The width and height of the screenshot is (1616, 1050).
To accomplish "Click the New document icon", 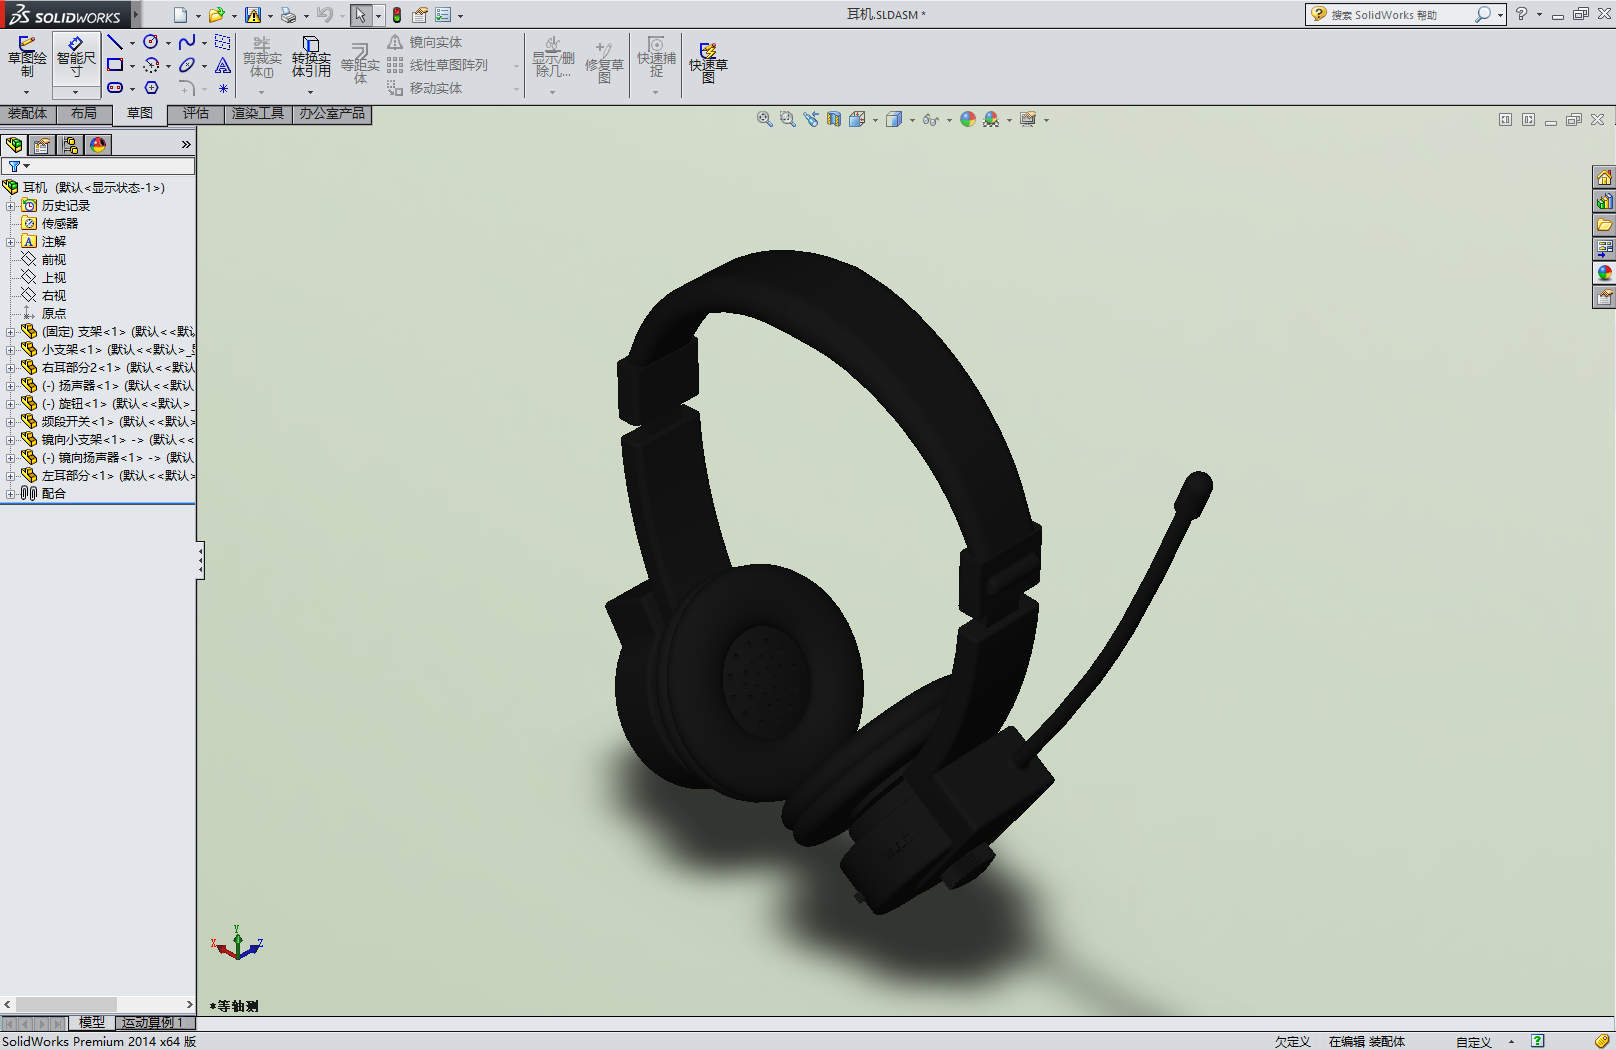I will [x=180, y=15].
